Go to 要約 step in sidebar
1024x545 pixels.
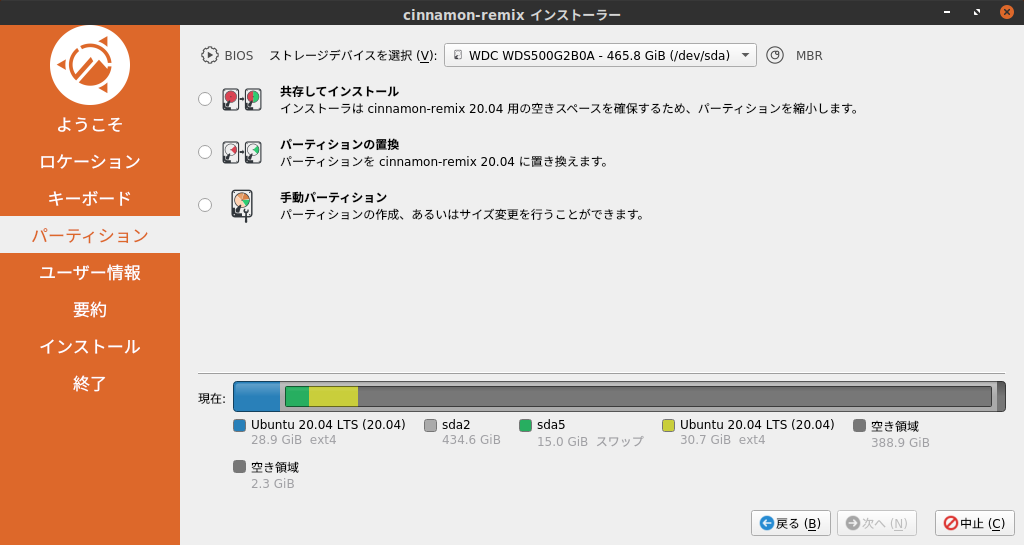89,309
